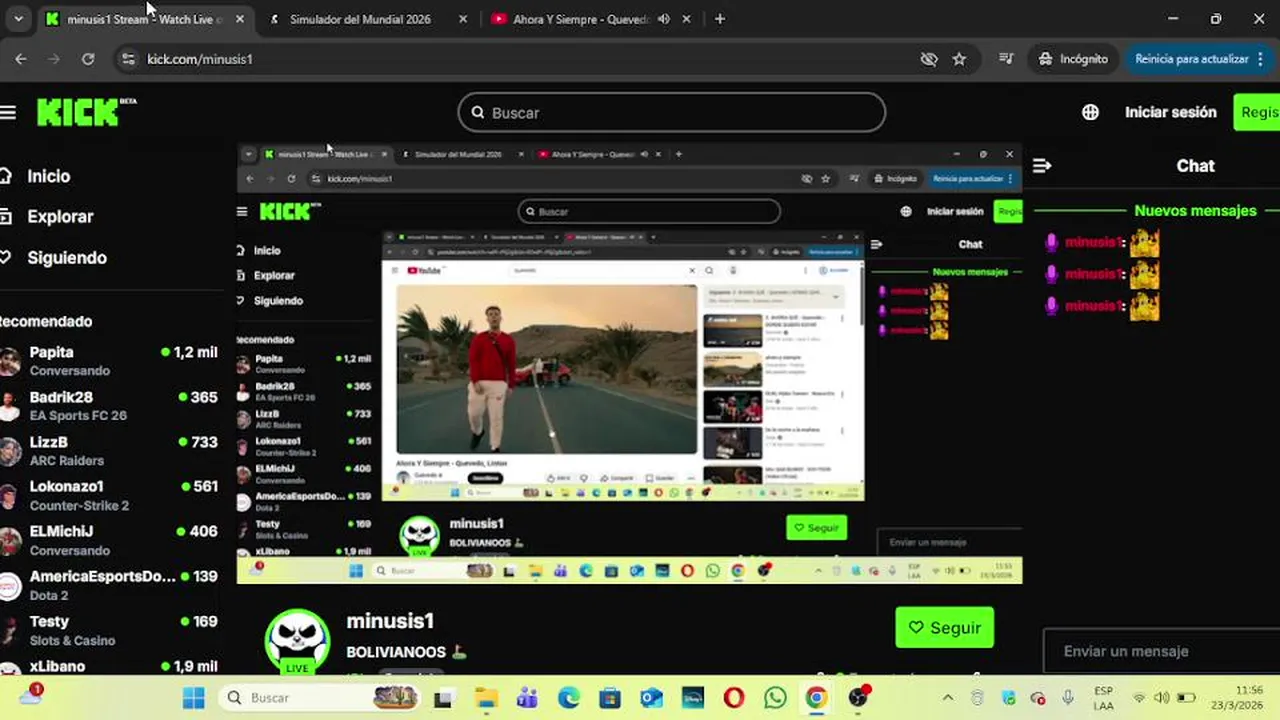Open WhatsApp from the taskbar
Screen dimensions: 1280x720
coord(775,698)
